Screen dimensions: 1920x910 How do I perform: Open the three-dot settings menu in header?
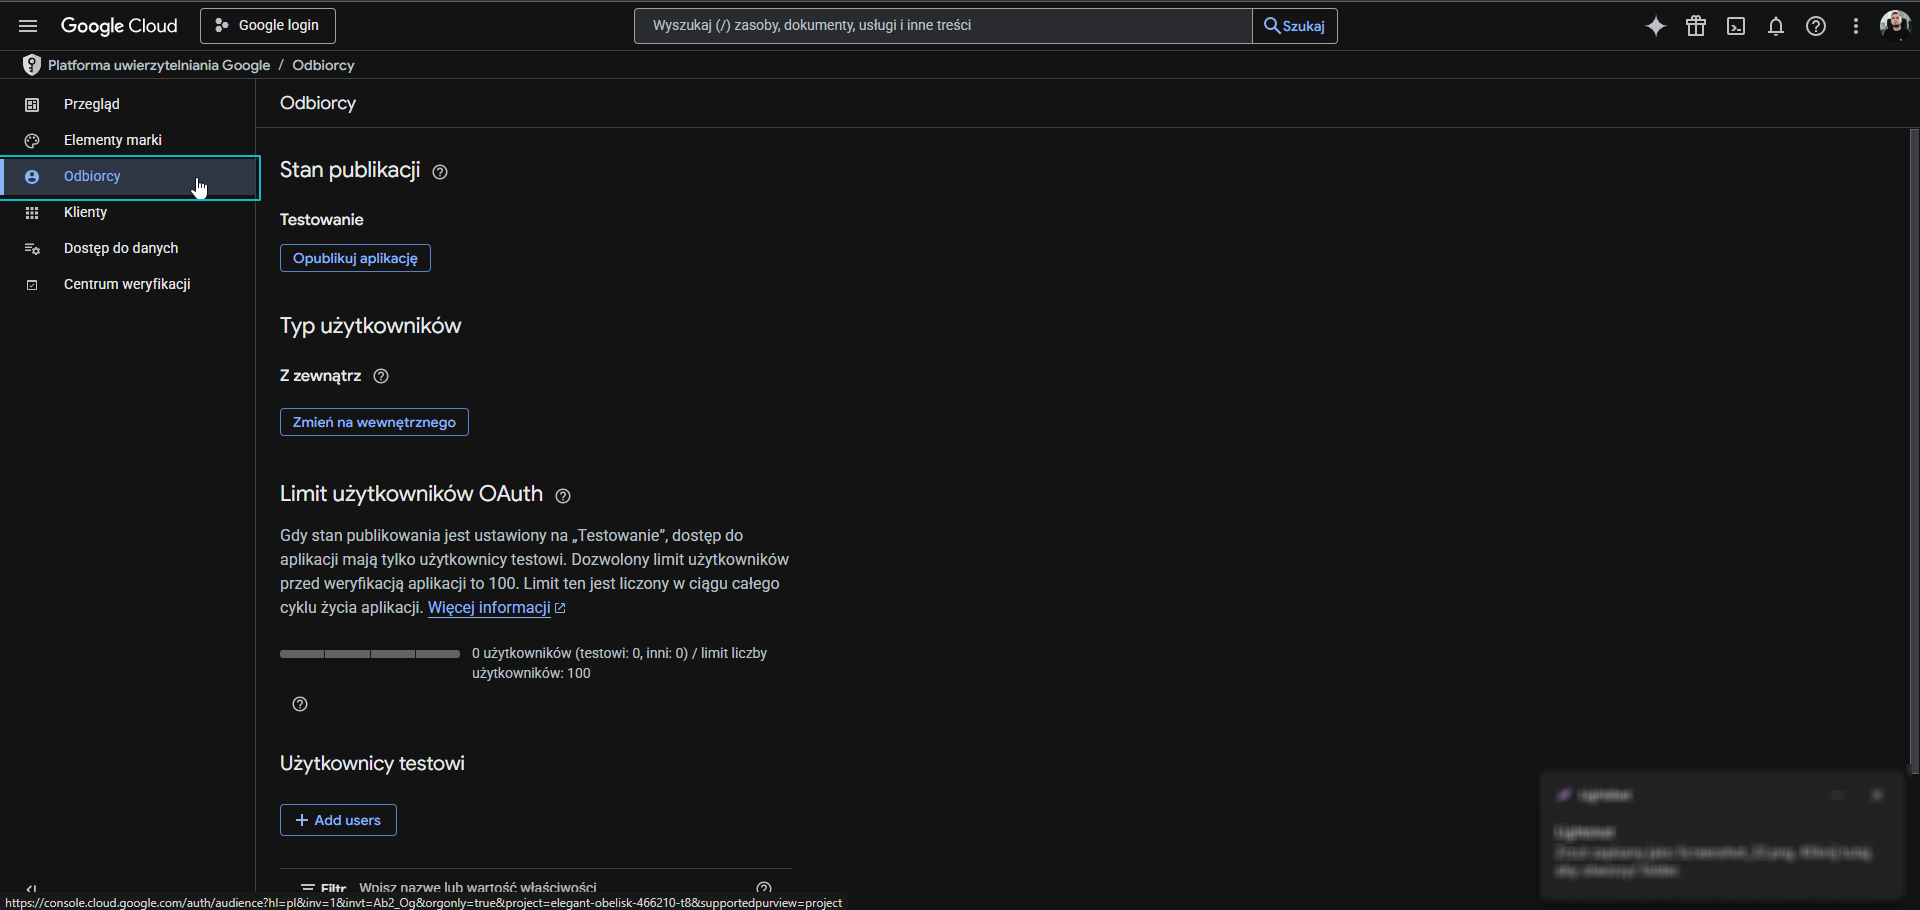click(x=1856, y=26)
